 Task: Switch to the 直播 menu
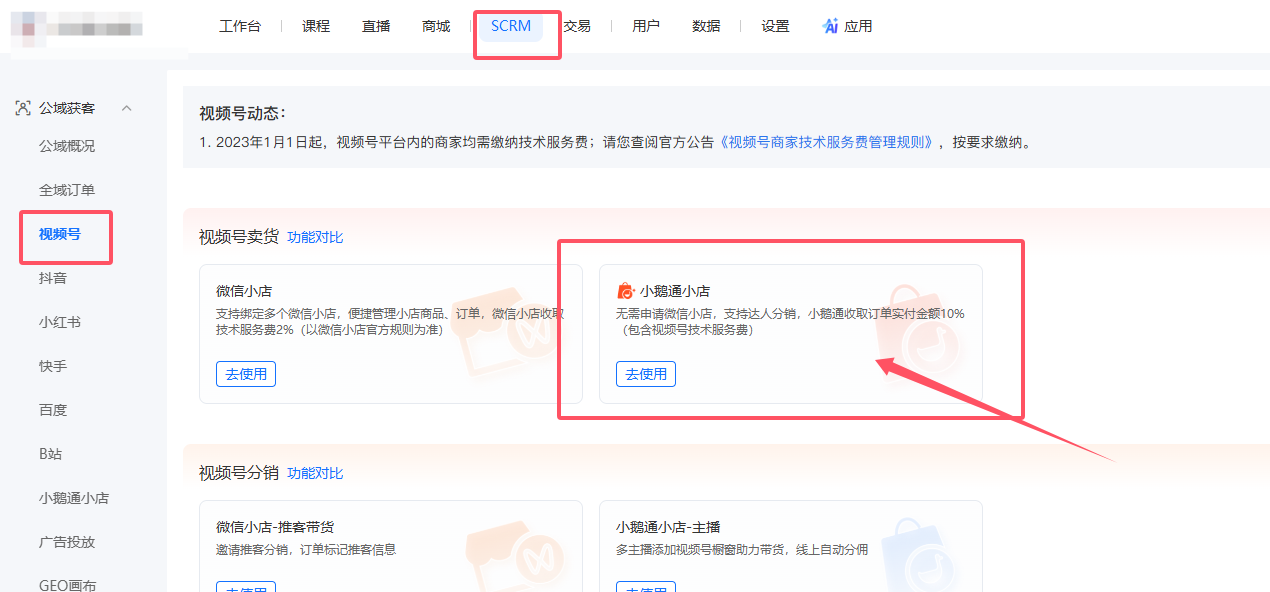coord(376,26)
